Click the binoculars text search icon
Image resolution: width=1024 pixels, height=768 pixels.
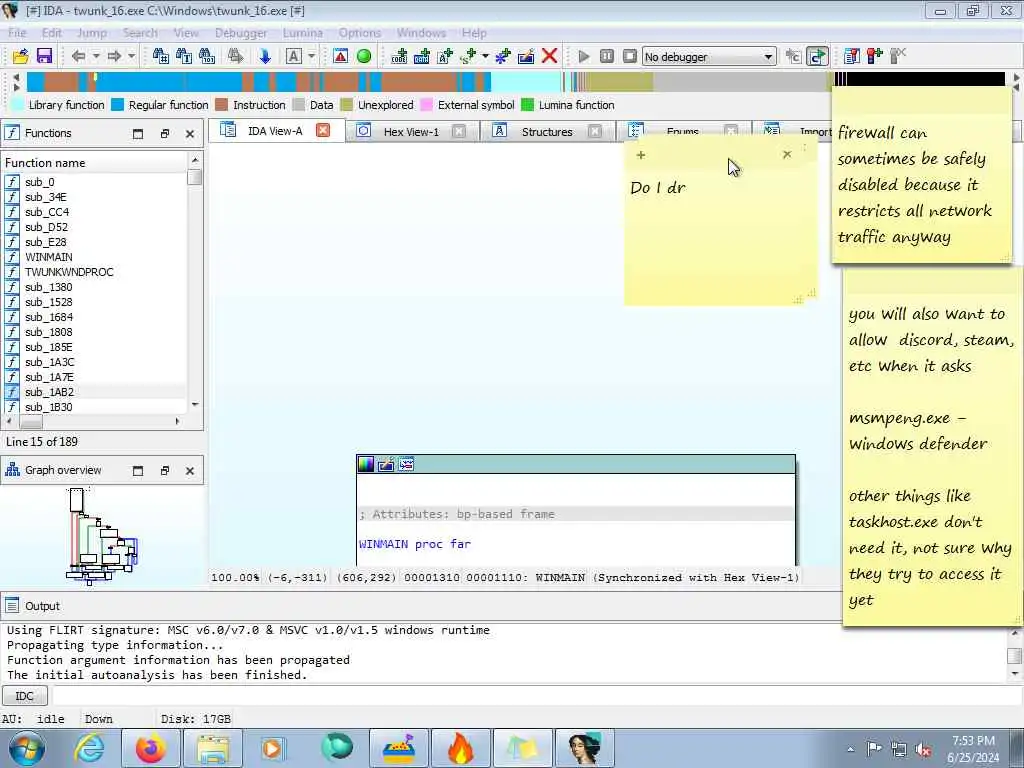184,56
